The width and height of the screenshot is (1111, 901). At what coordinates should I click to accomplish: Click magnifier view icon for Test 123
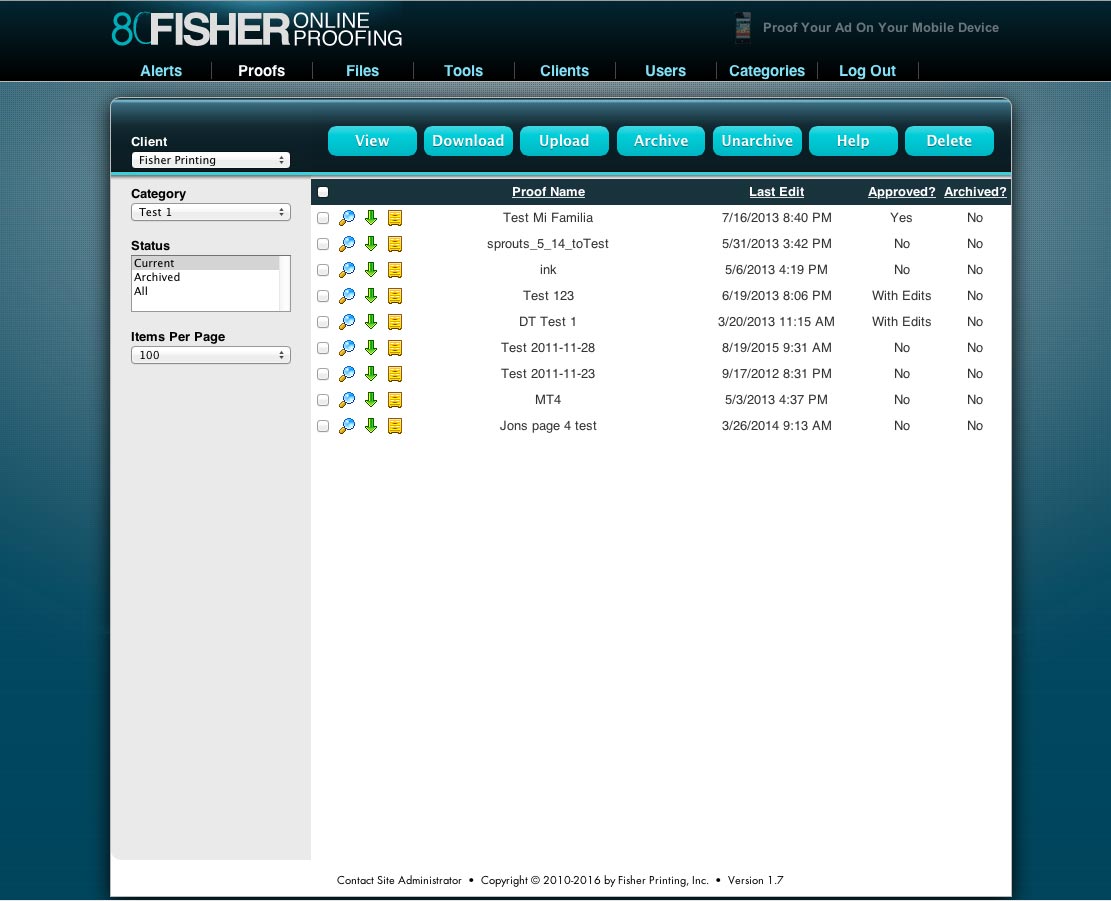(x=347, y=296)
